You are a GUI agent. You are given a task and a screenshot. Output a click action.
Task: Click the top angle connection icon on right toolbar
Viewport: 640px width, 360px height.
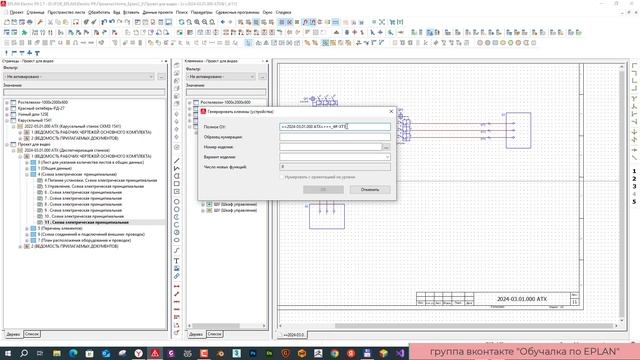coord(634,66)
